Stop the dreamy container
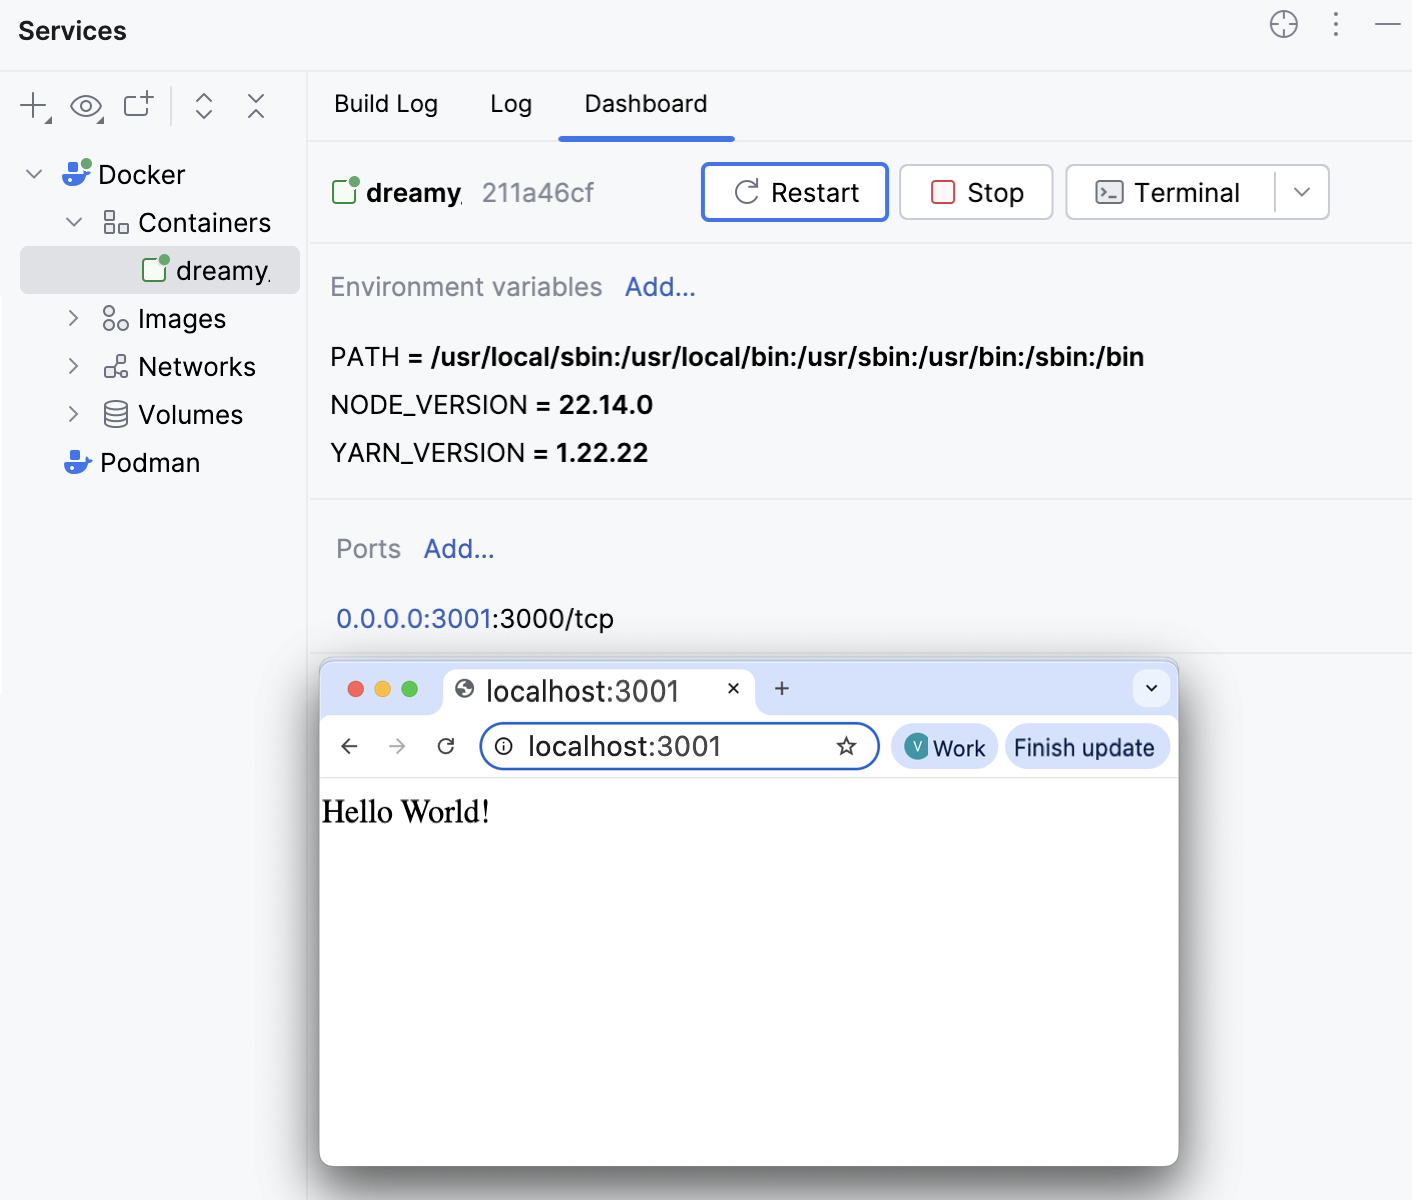The image size is (1412, 1200). coord(976,192)
